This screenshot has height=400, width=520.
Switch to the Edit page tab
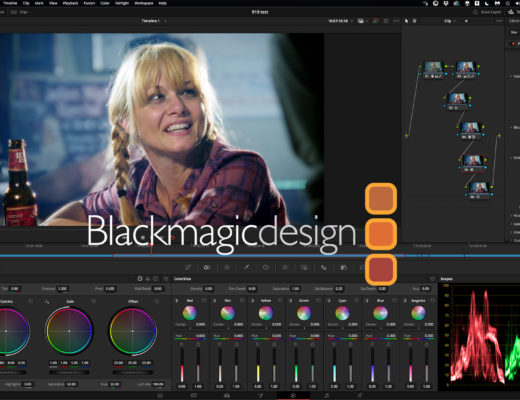[x=227, y=396]
